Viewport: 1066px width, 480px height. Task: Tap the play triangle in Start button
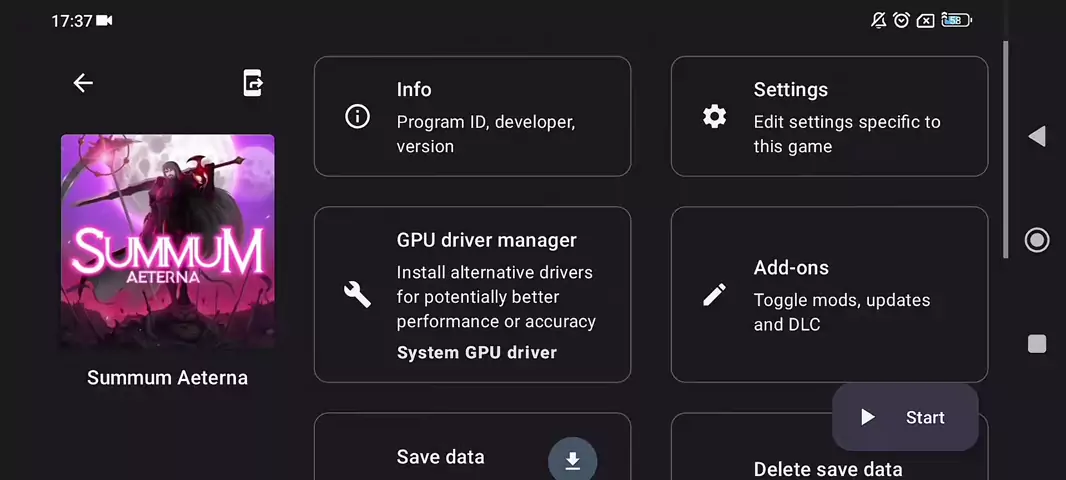868,417
